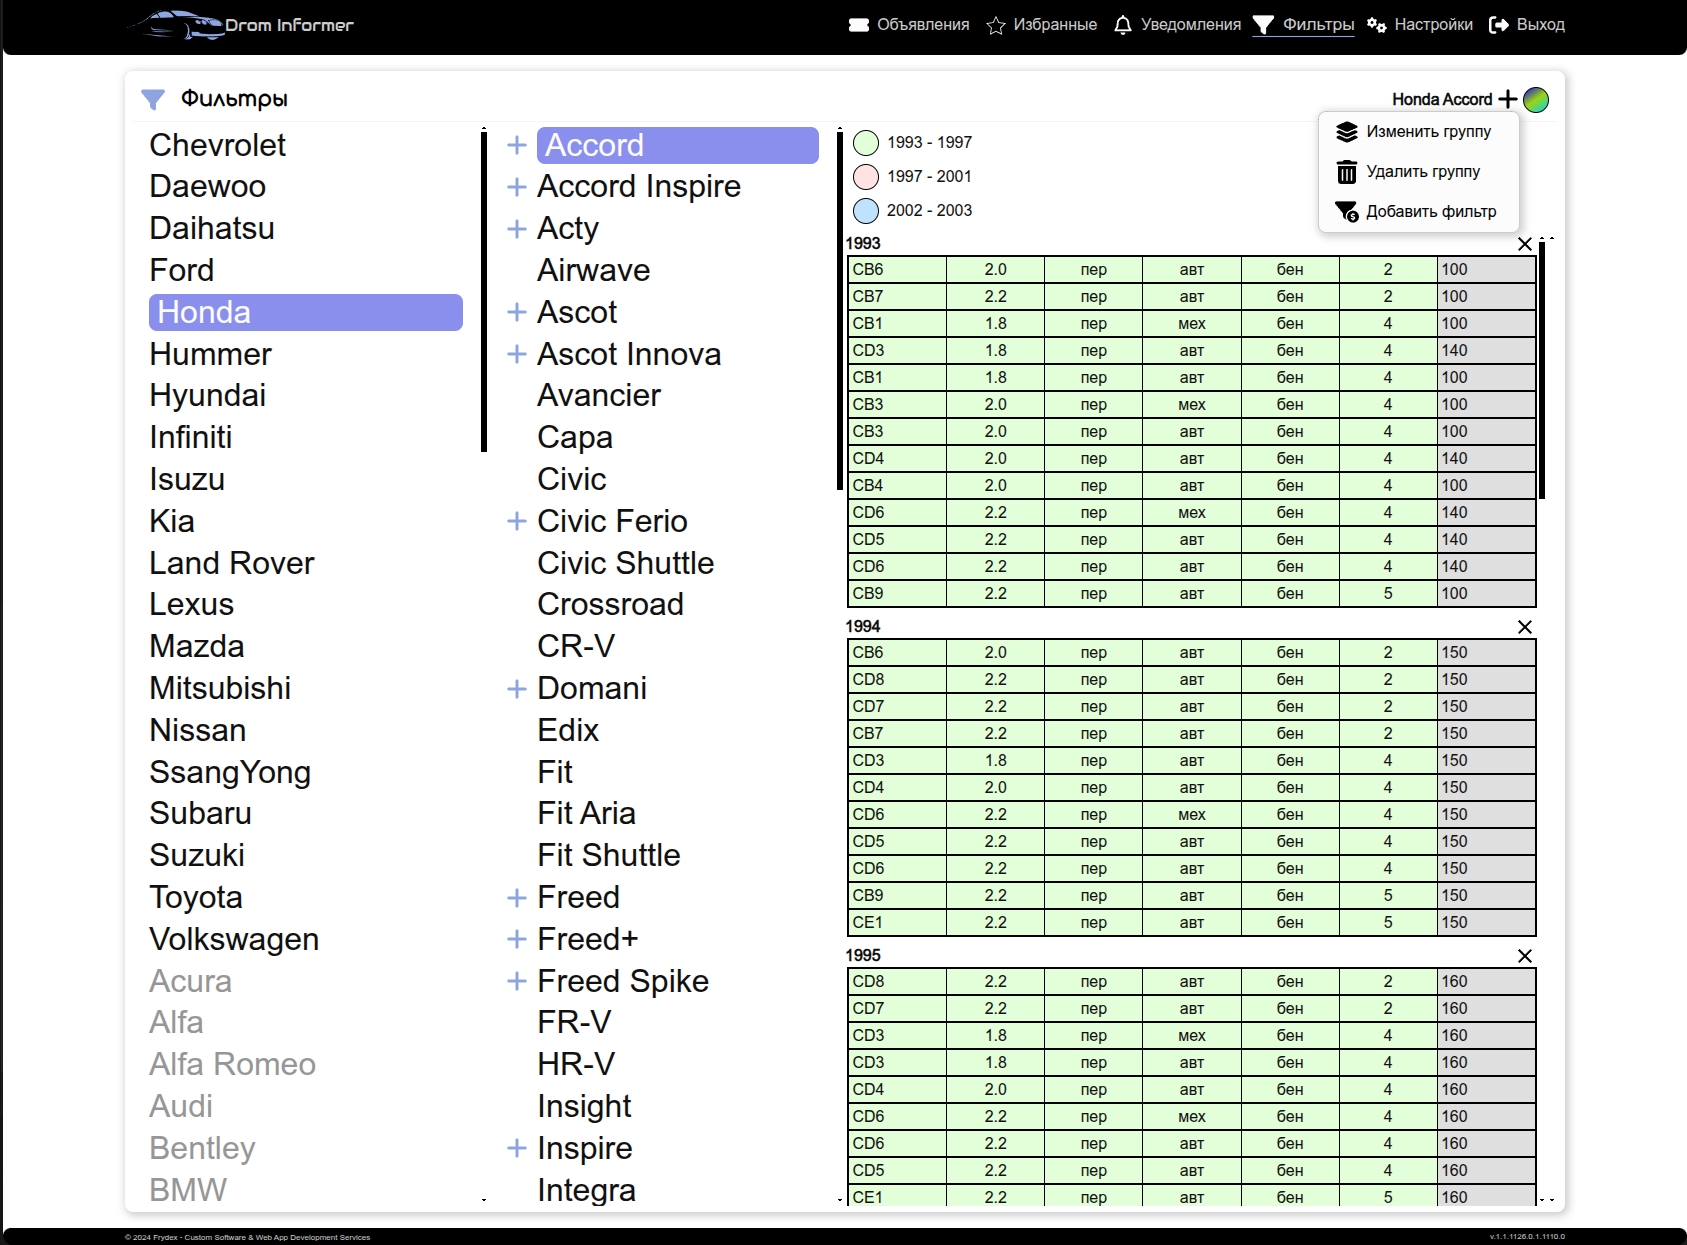
Task: Click the layers icon beside Изменить группу
Action: pos(1347,132)
